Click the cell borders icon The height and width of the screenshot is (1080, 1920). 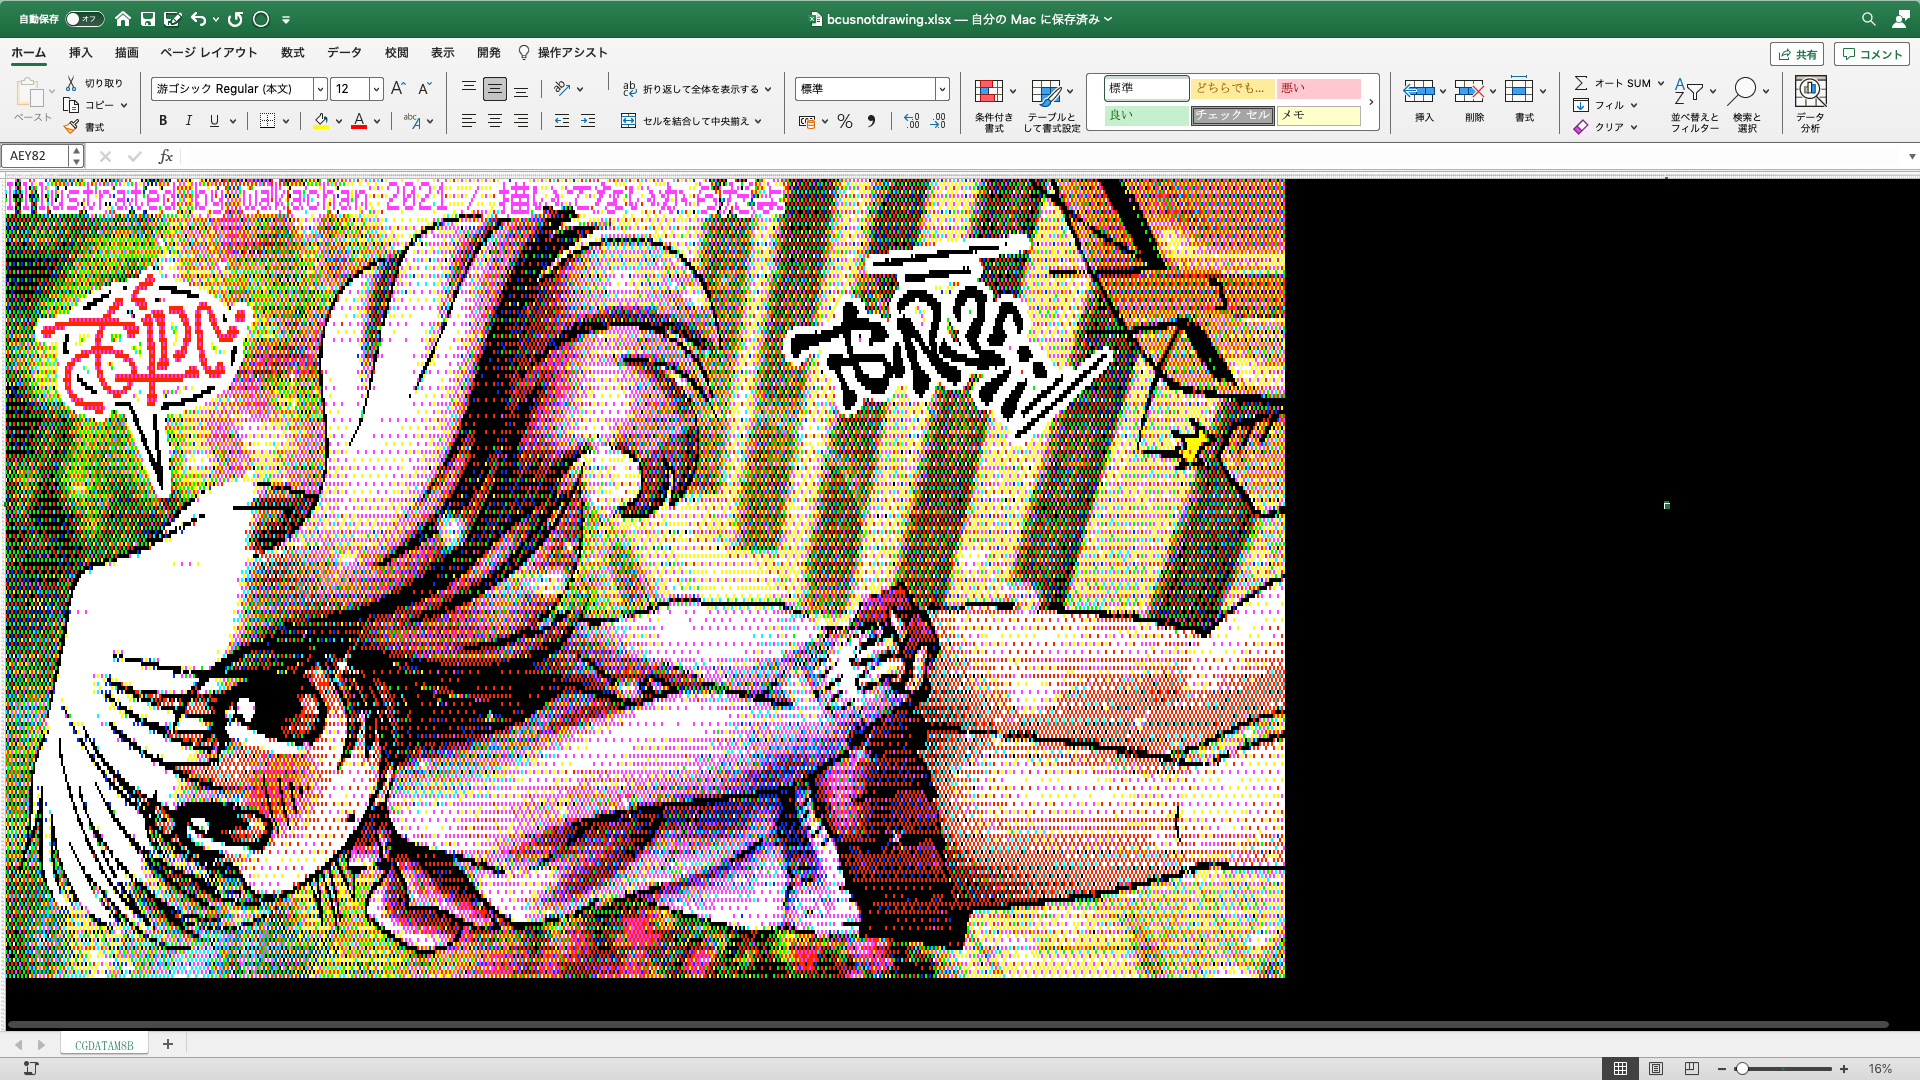pyautogui.click(x=267, y=121)
